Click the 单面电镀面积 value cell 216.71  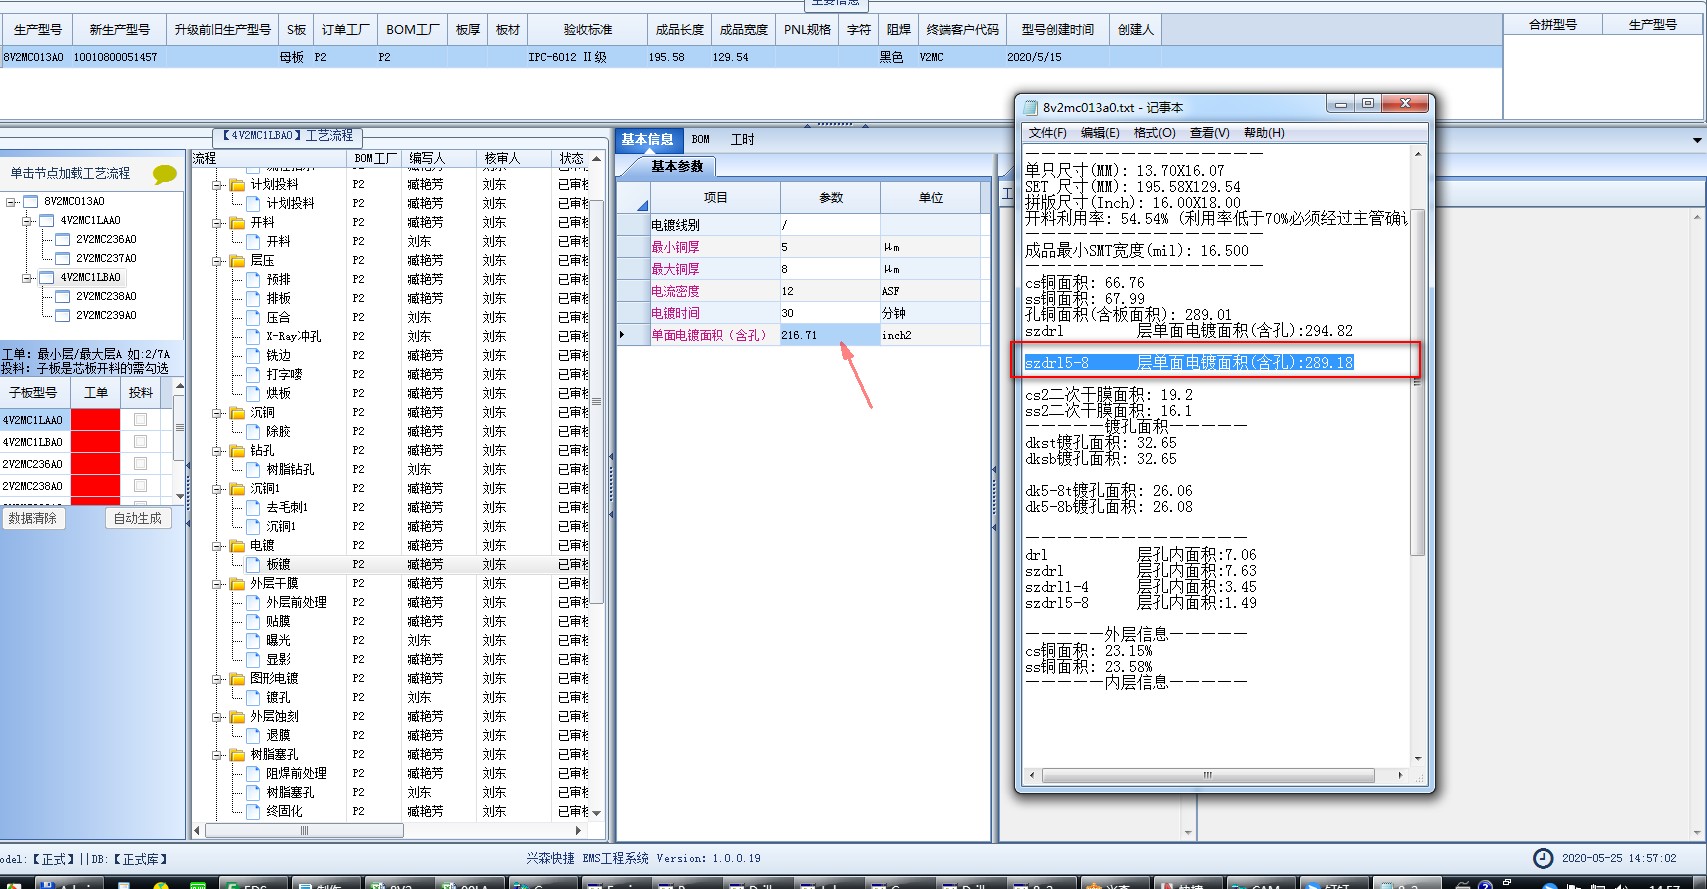point(830,335)
